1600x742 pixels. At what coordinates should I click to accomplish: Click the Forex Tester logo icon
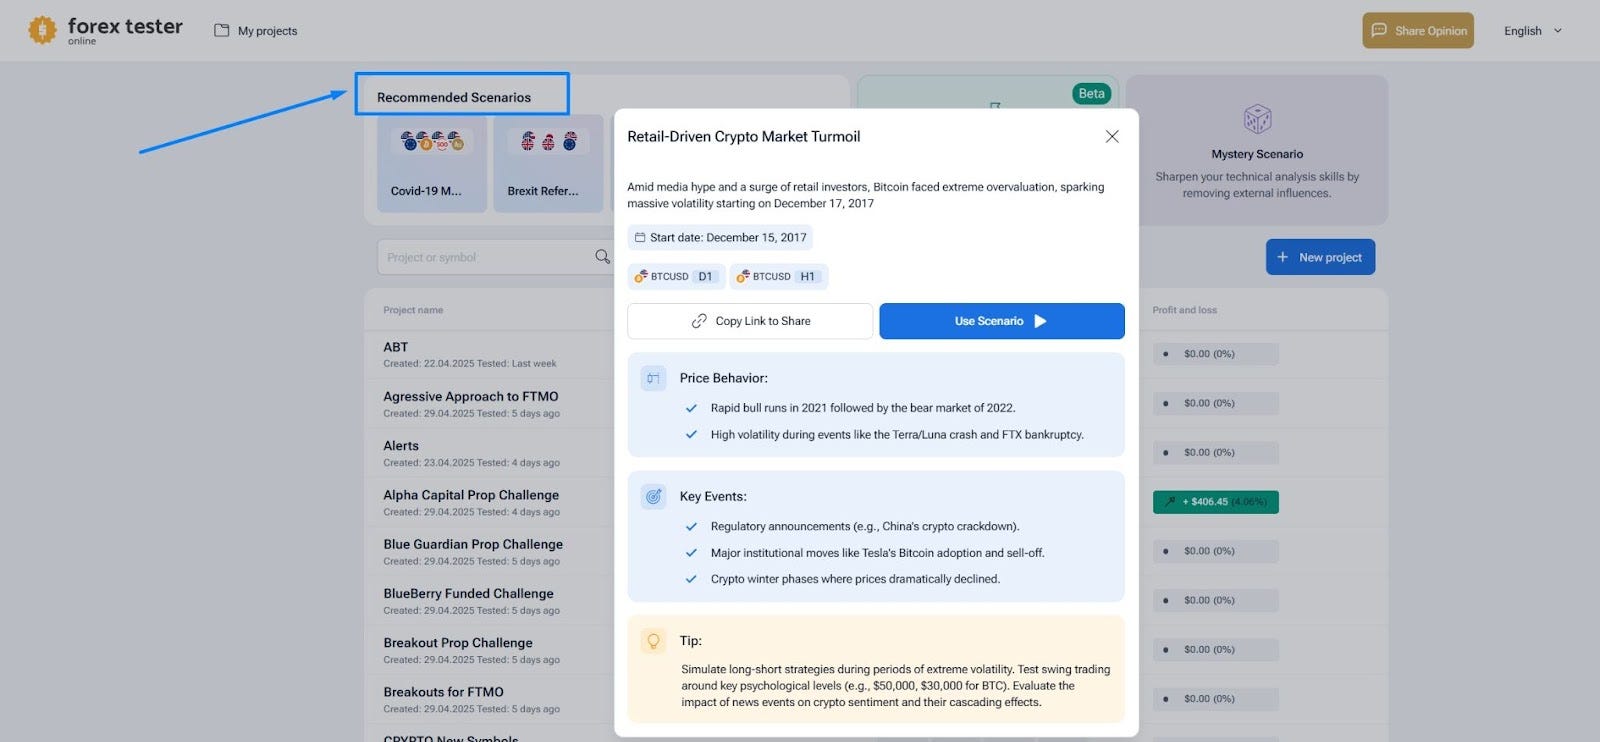pyautogui.click(x=42, y=30)
